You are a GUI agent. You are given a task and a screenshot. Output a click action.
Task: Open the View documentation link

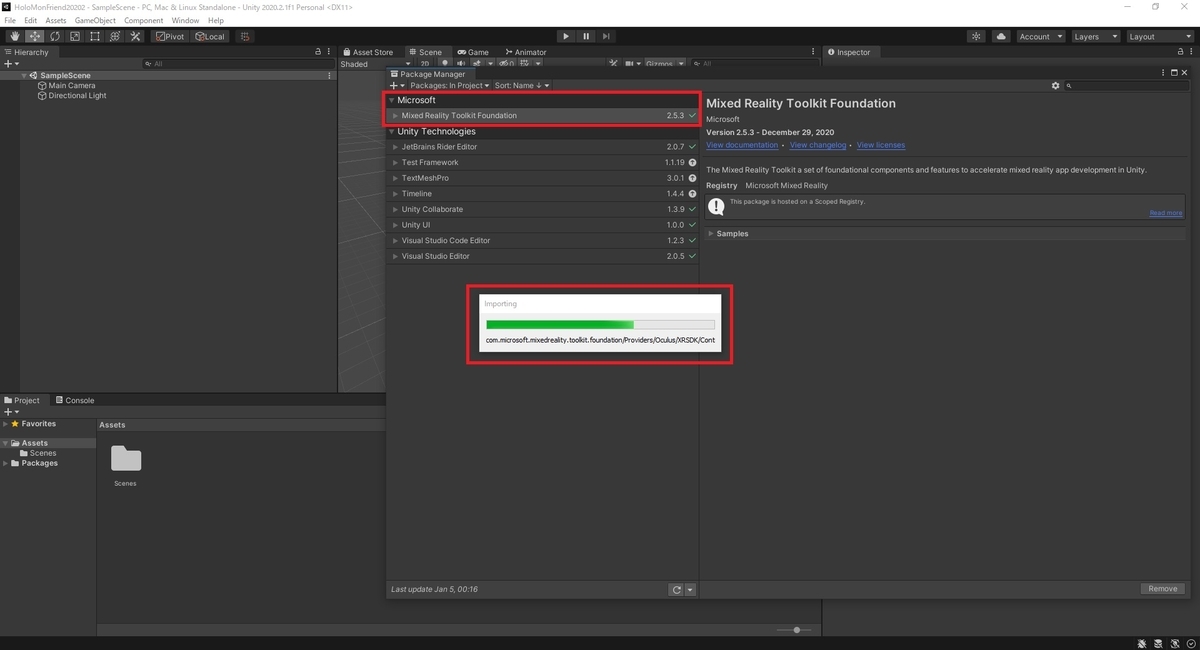click(x=742, y=145)
